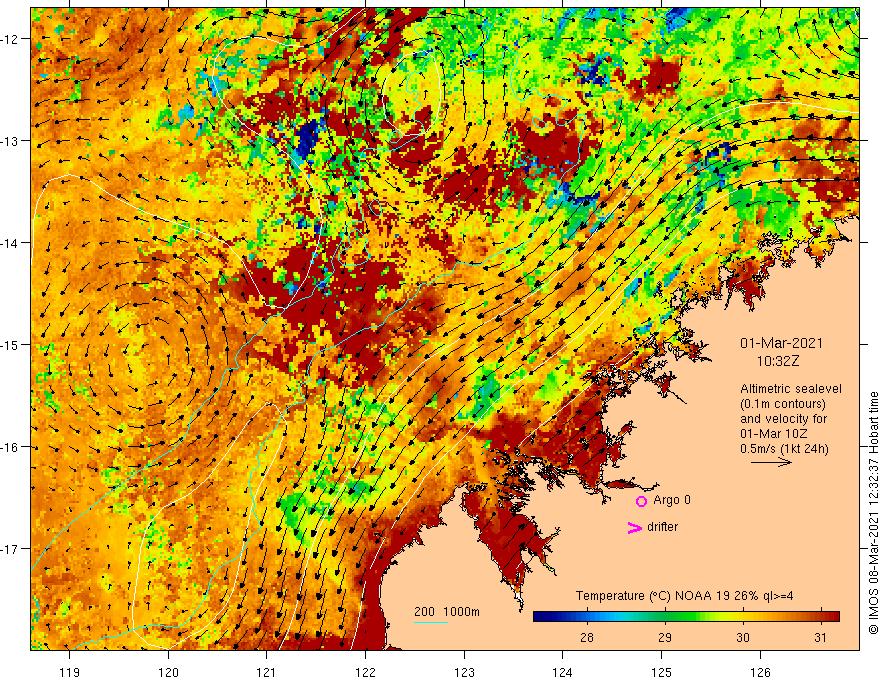The height and width of the screenshot is (680, 880).
Task: Click the '200 1000m' depth contour label
Action: (x=447, y=612)
